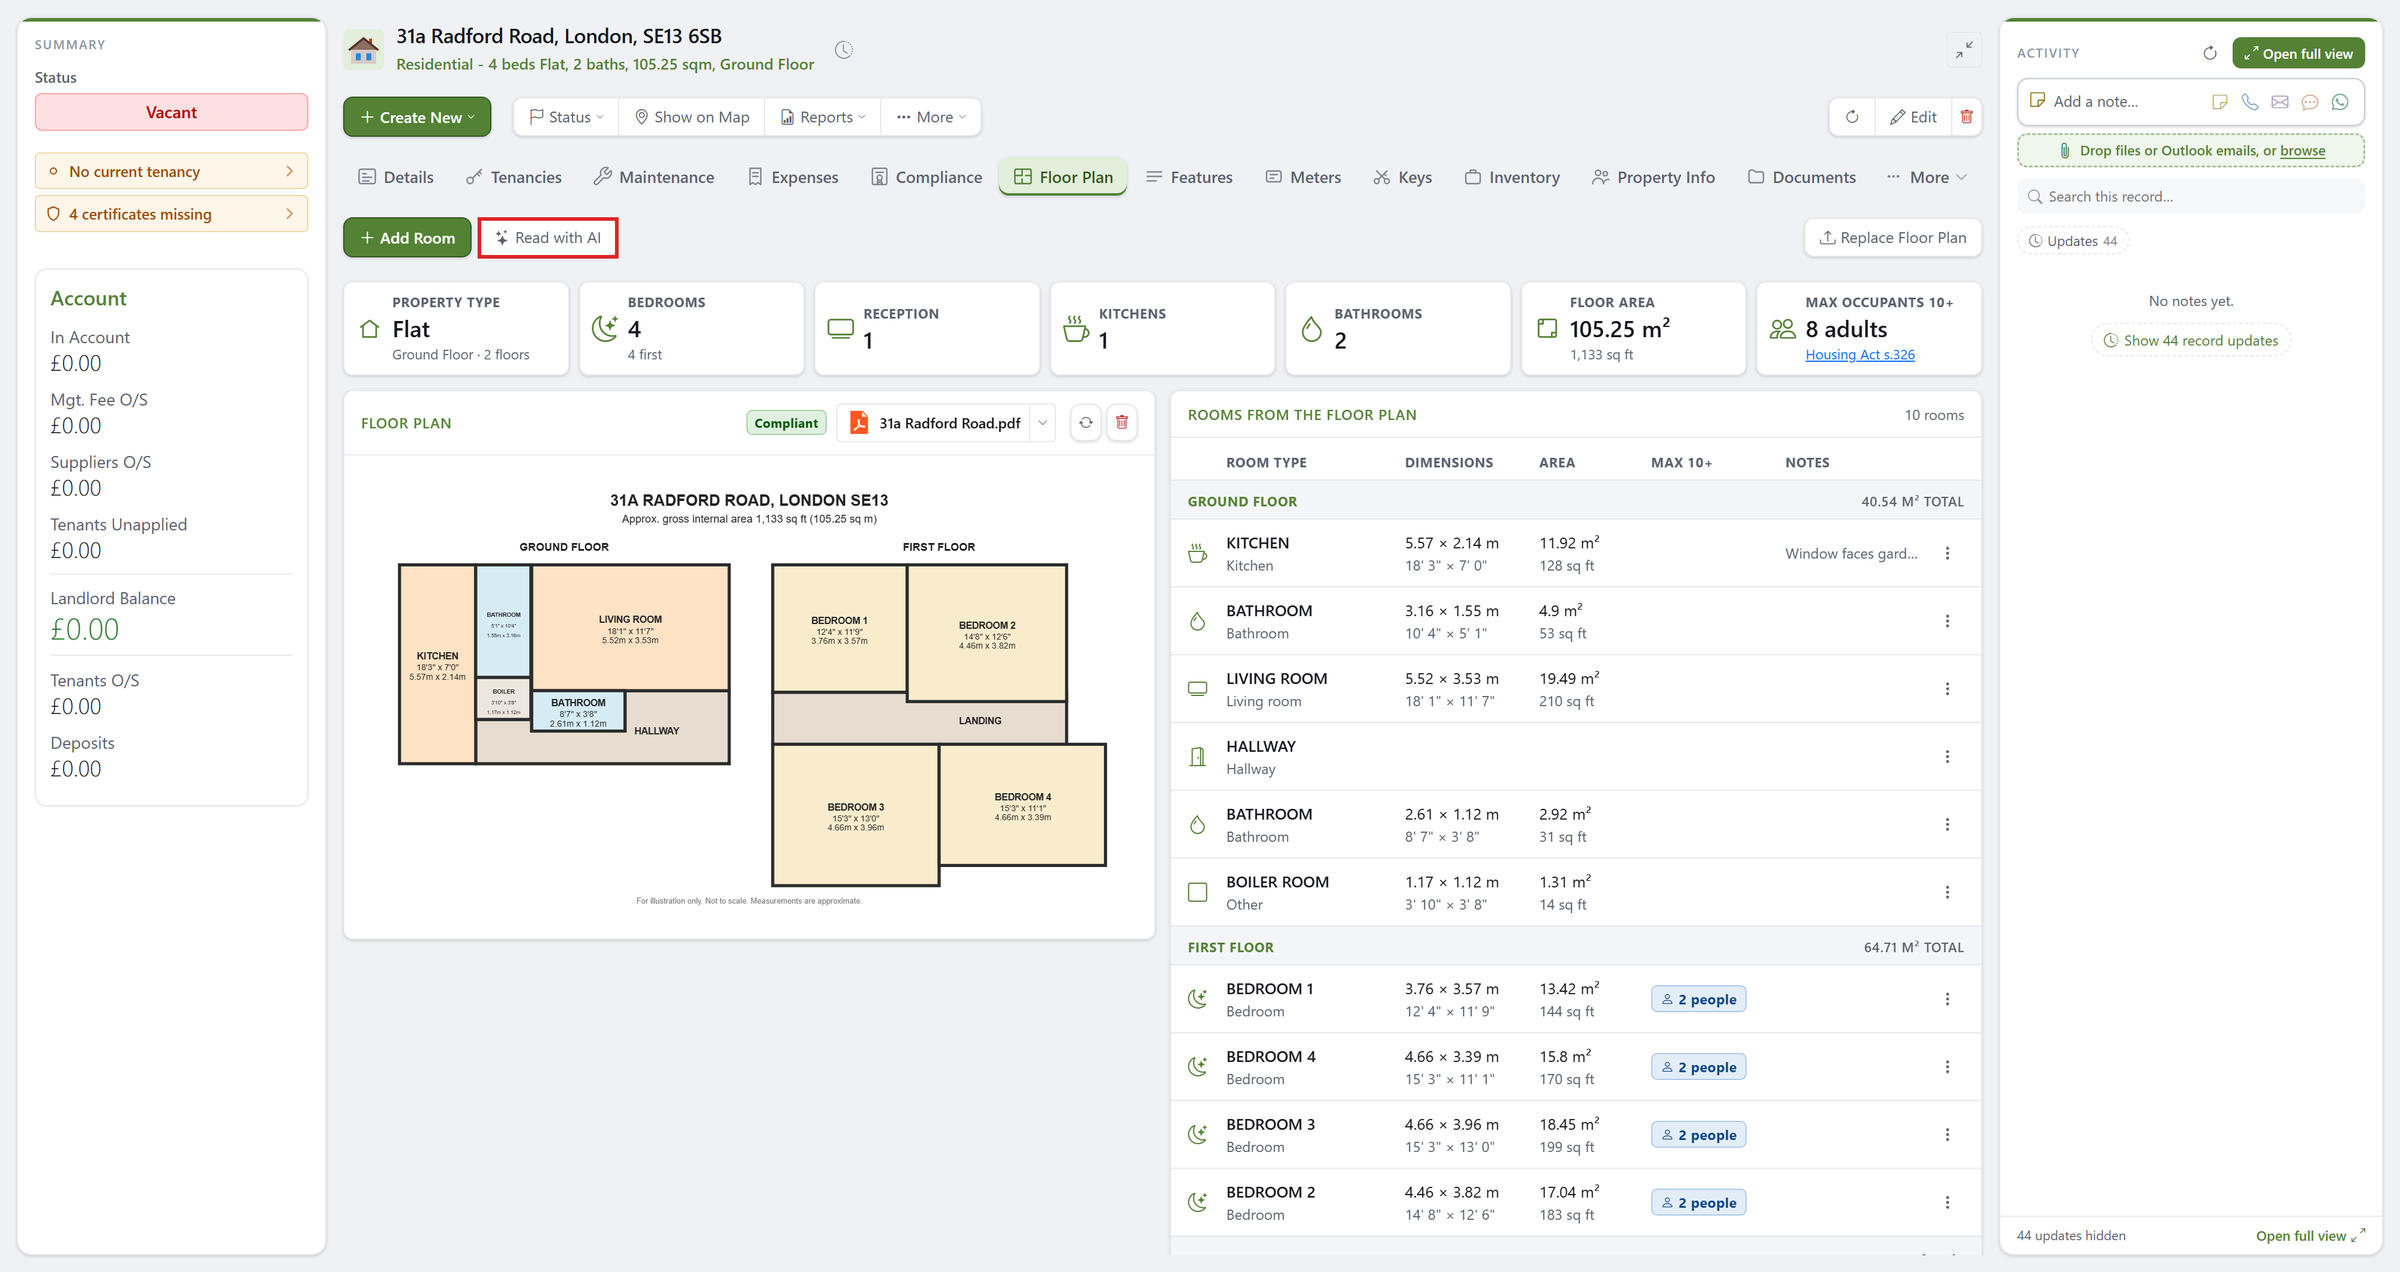Click the Open full view green button

click(x=2298, y=54)
